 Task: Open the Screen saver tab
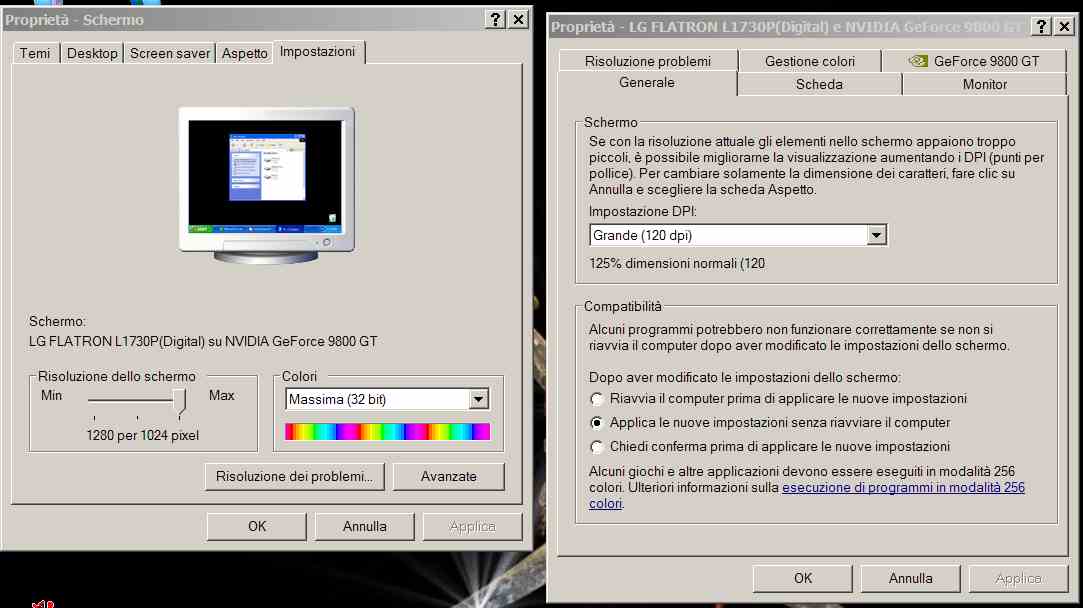pyautogui.click(x=170, y=53)
